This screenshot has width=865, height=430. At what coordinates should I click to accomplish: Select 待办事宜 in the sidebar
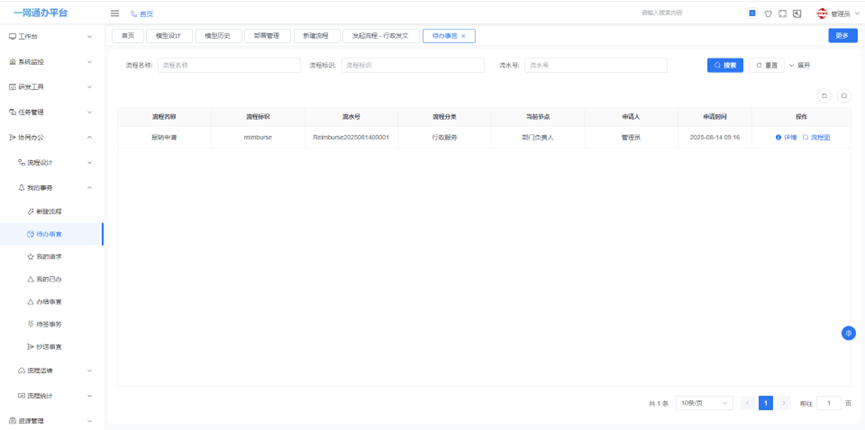point(51,234)
